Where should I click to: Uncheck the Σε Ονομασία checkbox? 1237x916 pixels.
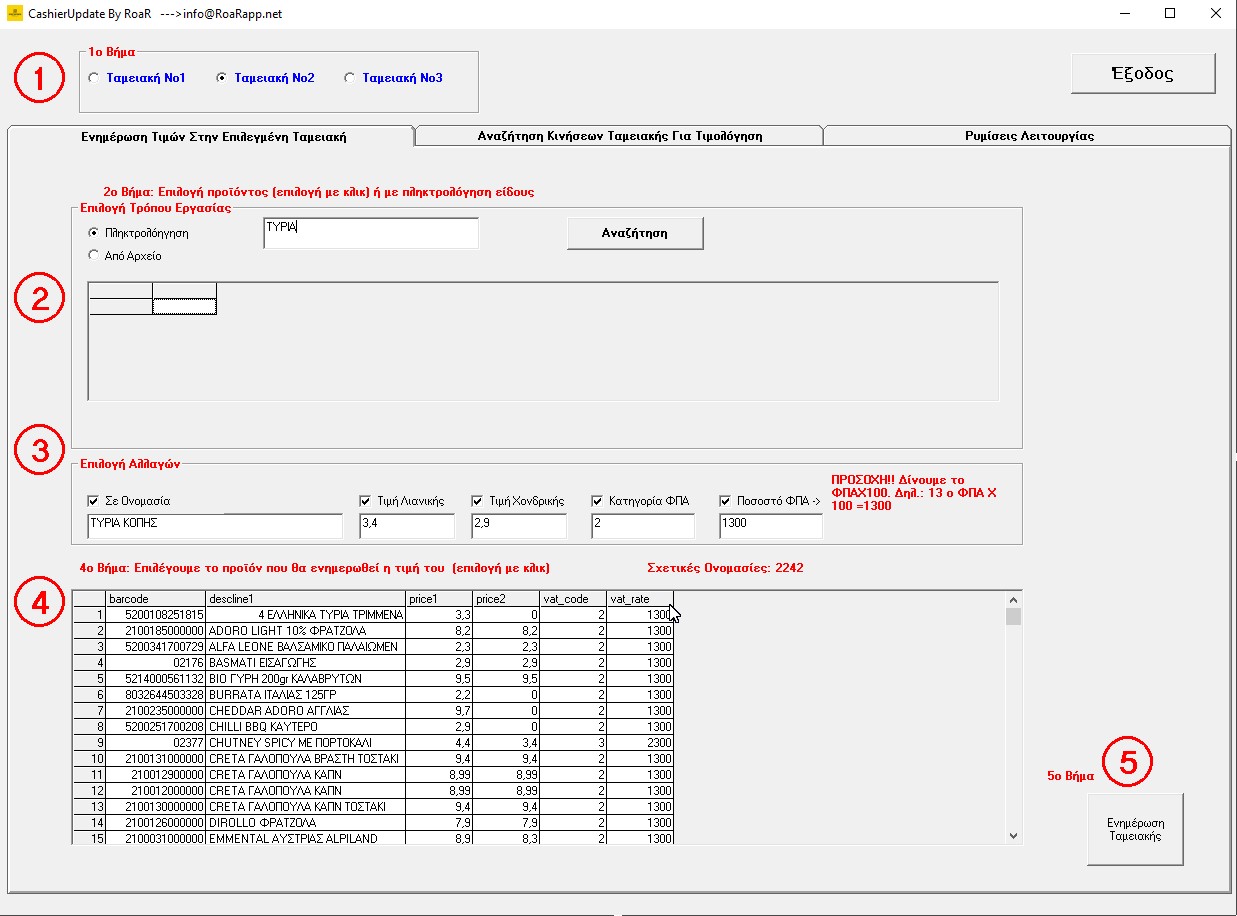[x=95, y=501]
